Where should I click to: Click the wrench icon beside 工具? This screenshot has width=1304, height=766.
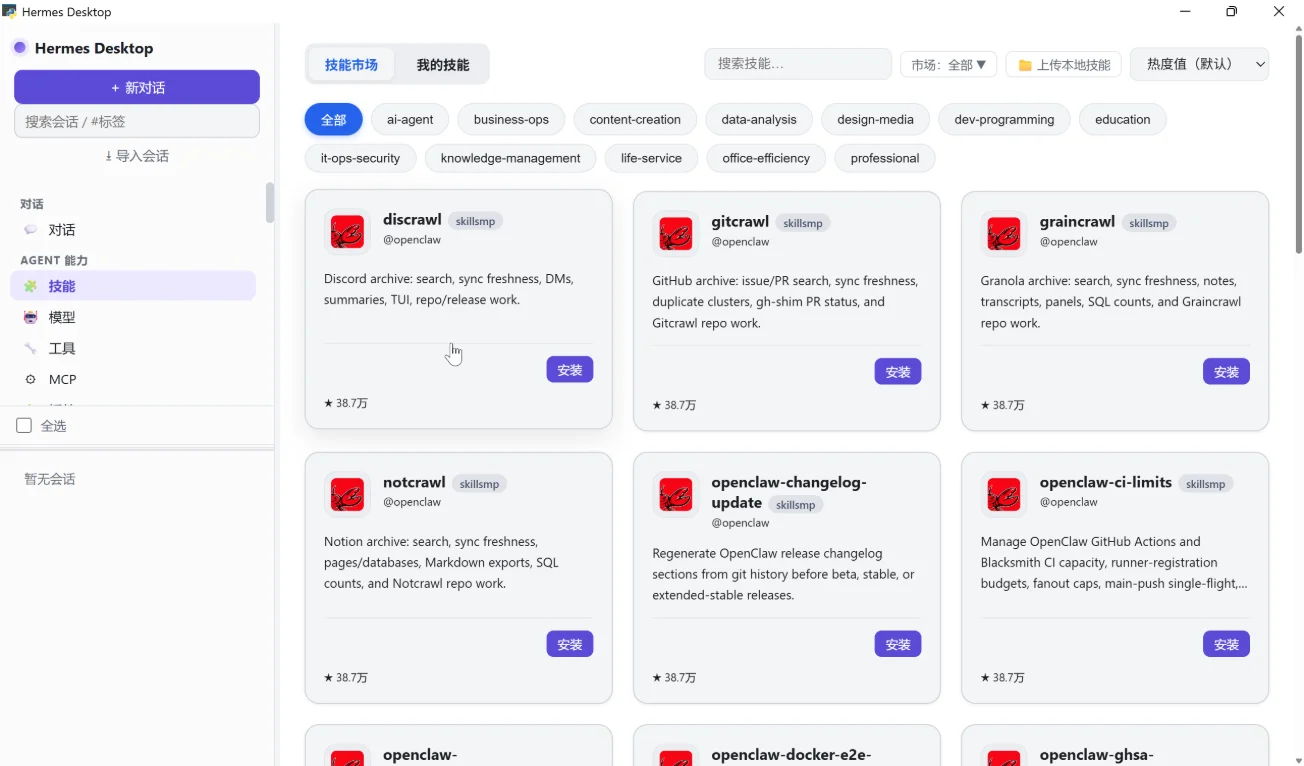[30, 348]
